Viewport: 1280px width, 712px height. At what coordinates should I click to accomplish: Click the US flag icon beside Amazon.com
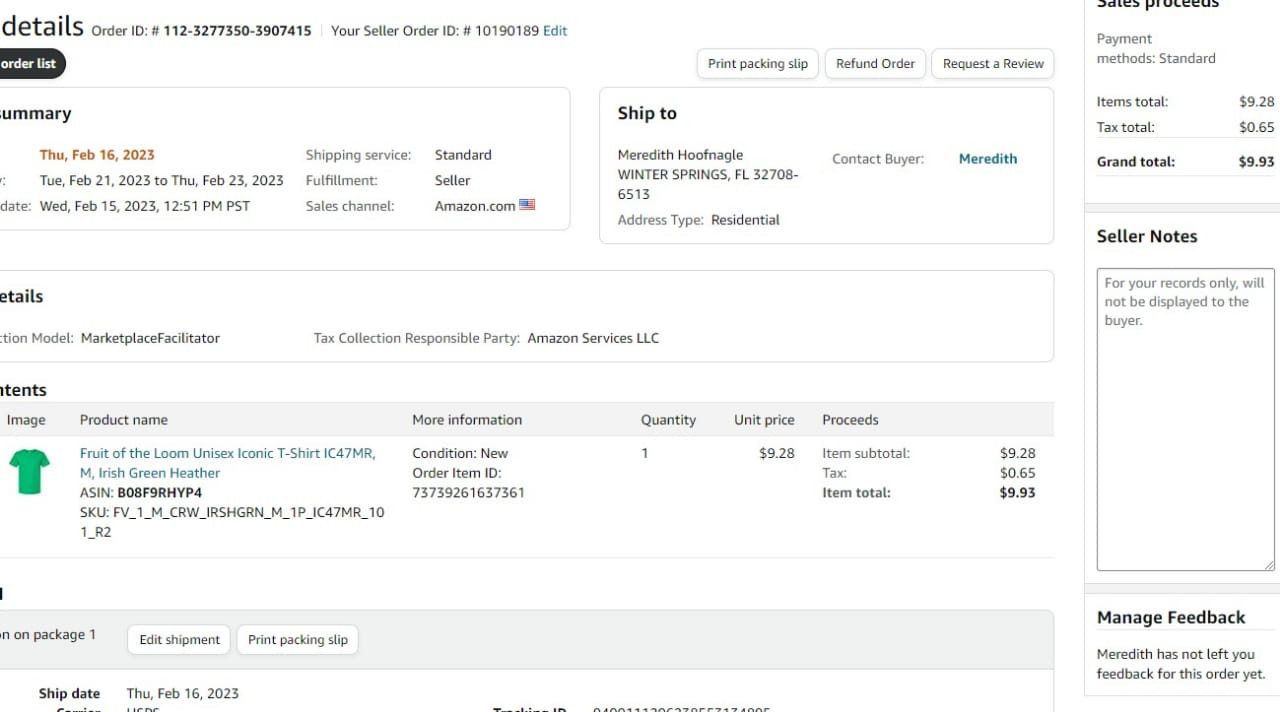[x=527, y=205]
